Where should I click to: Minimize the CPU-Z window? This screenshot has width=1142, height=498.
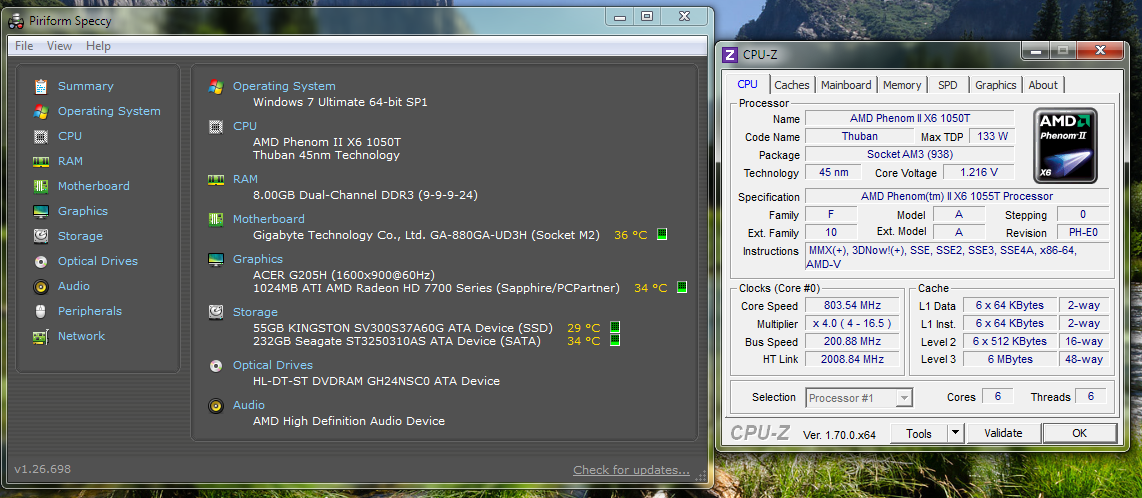click(1034, 50)
